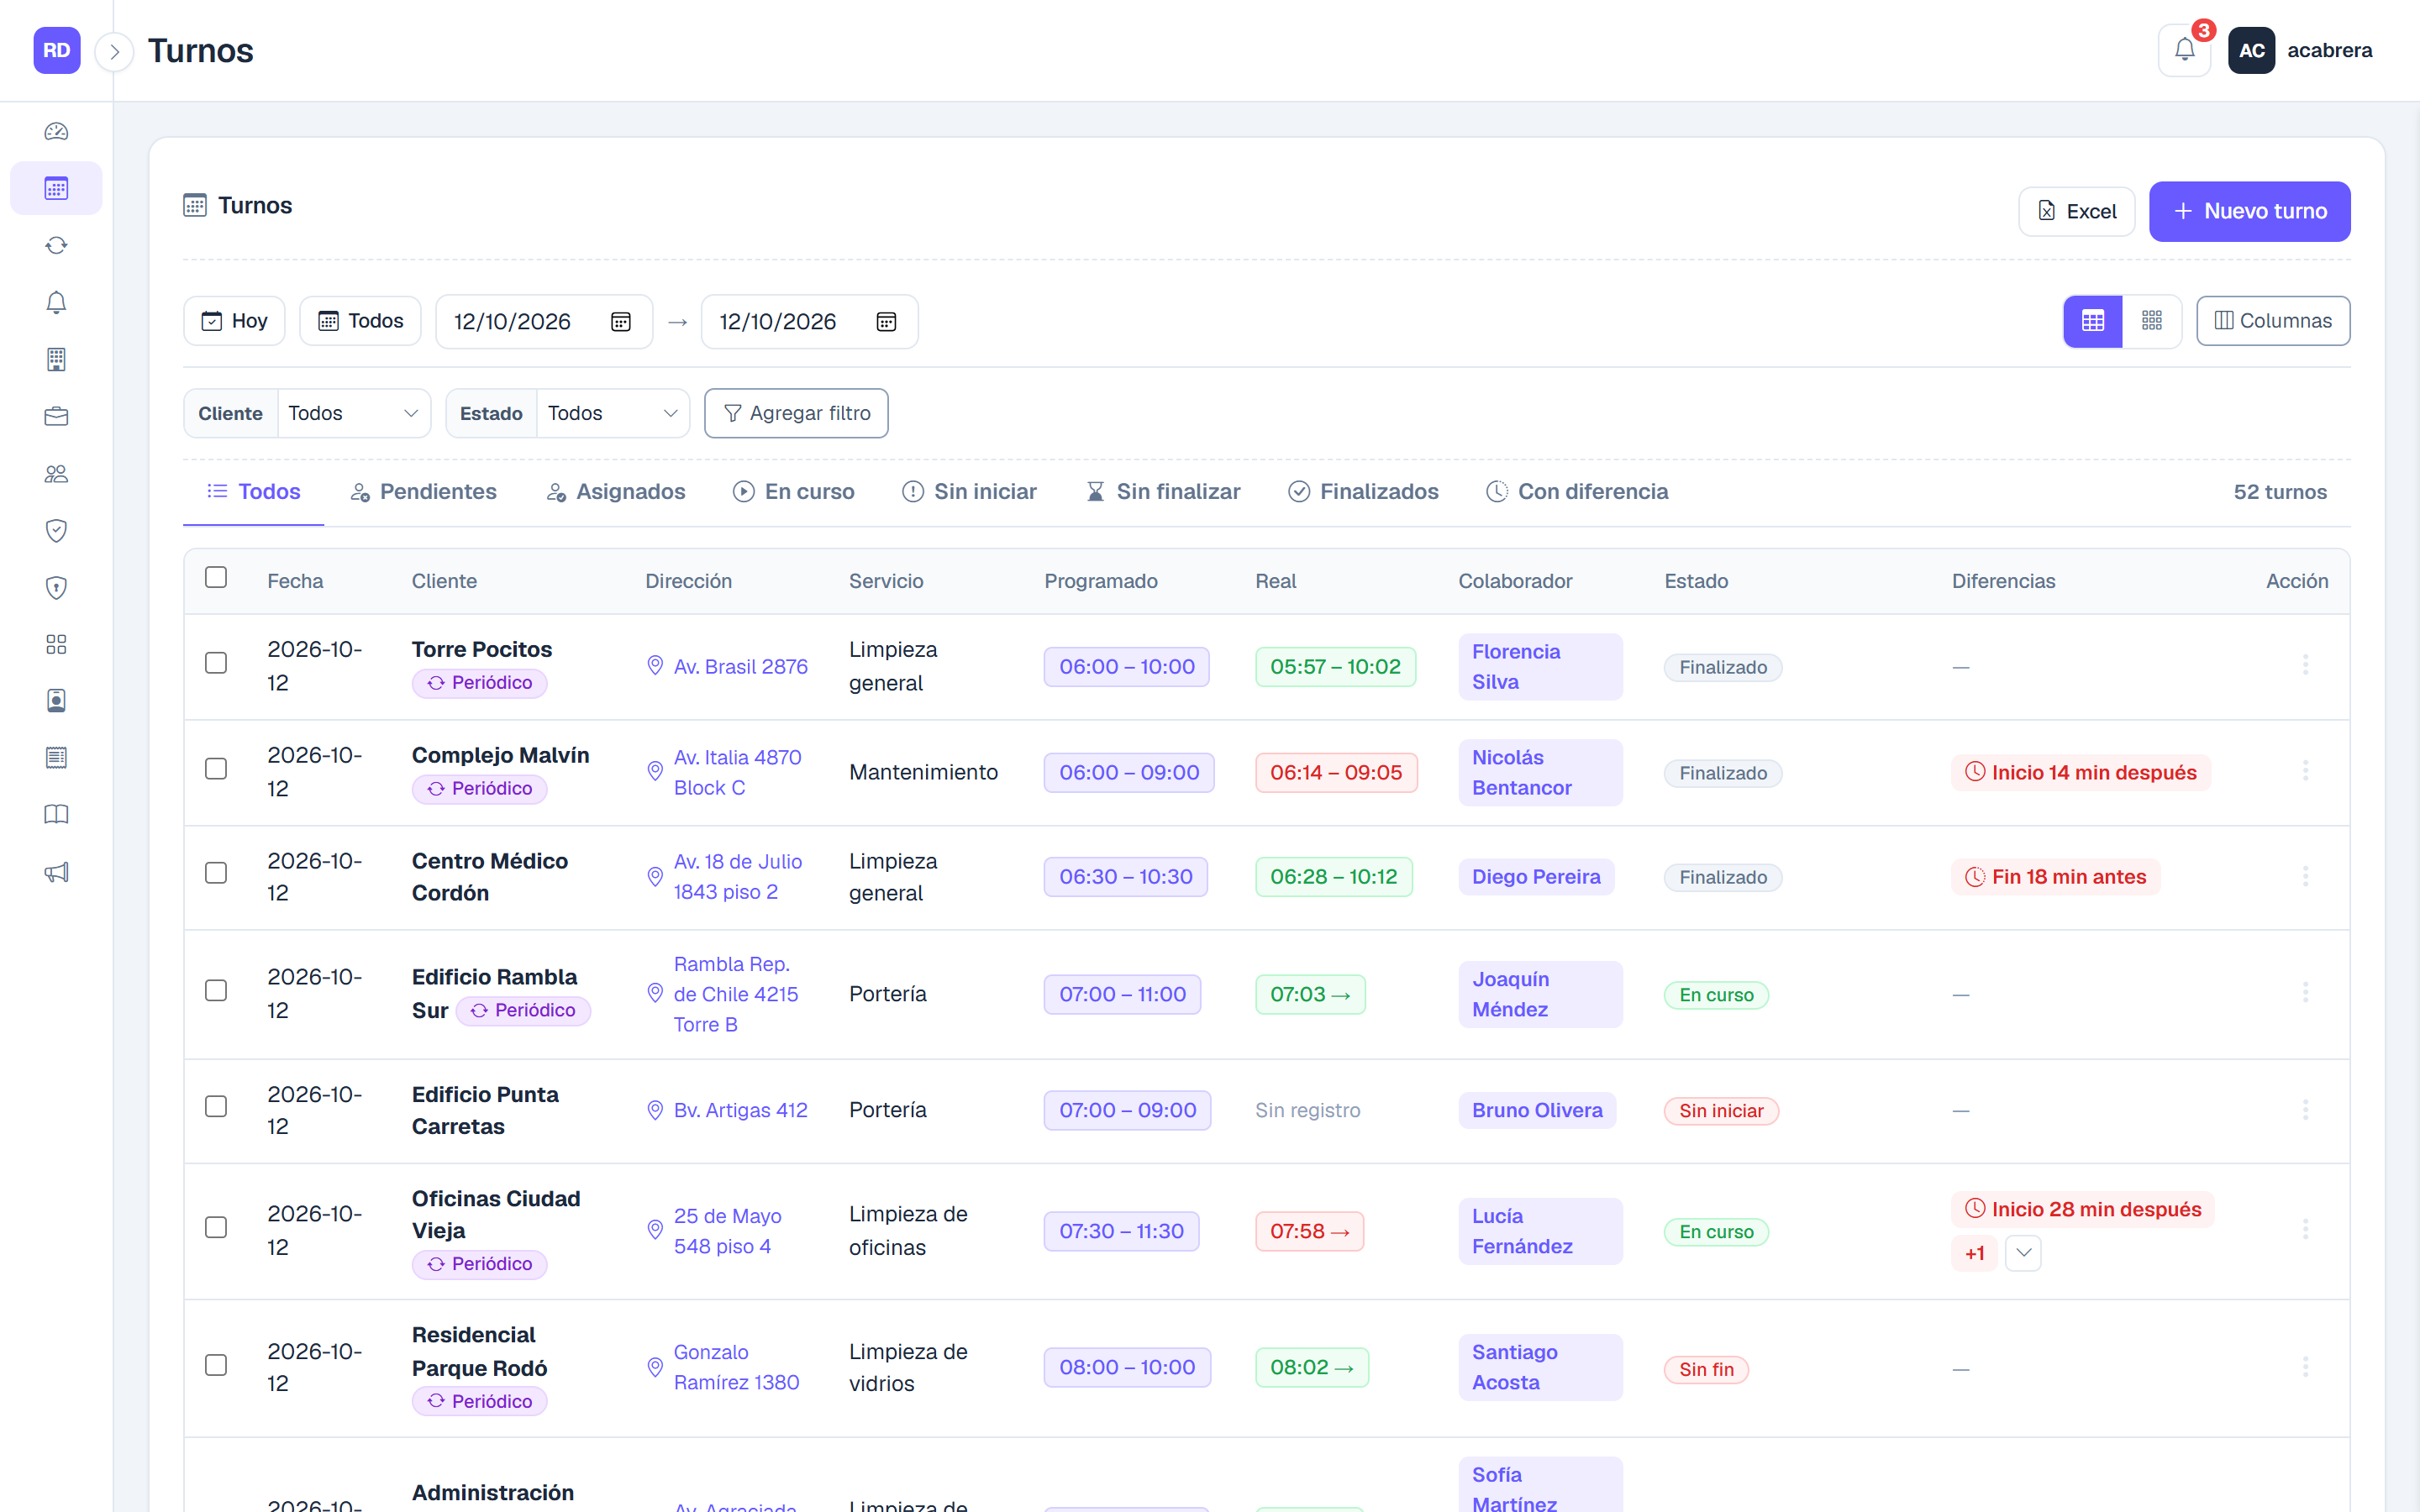This screenshot has width=2420, height=1512.
Task: Expand the sidebar with the chevron button
Action: click(114, 51)
